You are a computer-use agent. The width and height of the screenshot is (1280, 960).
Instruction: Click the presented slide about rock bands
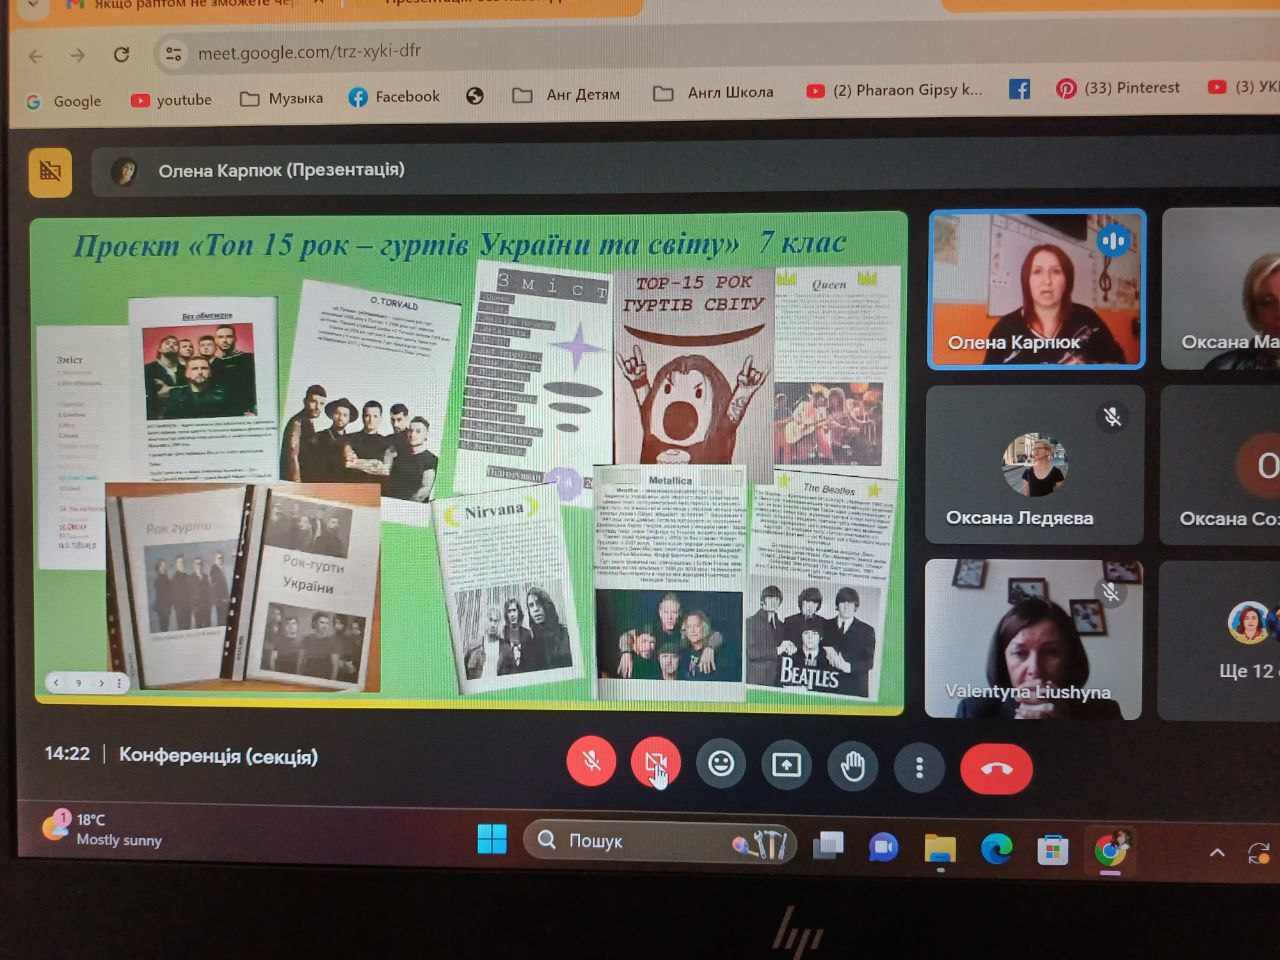tap(468, 462)
